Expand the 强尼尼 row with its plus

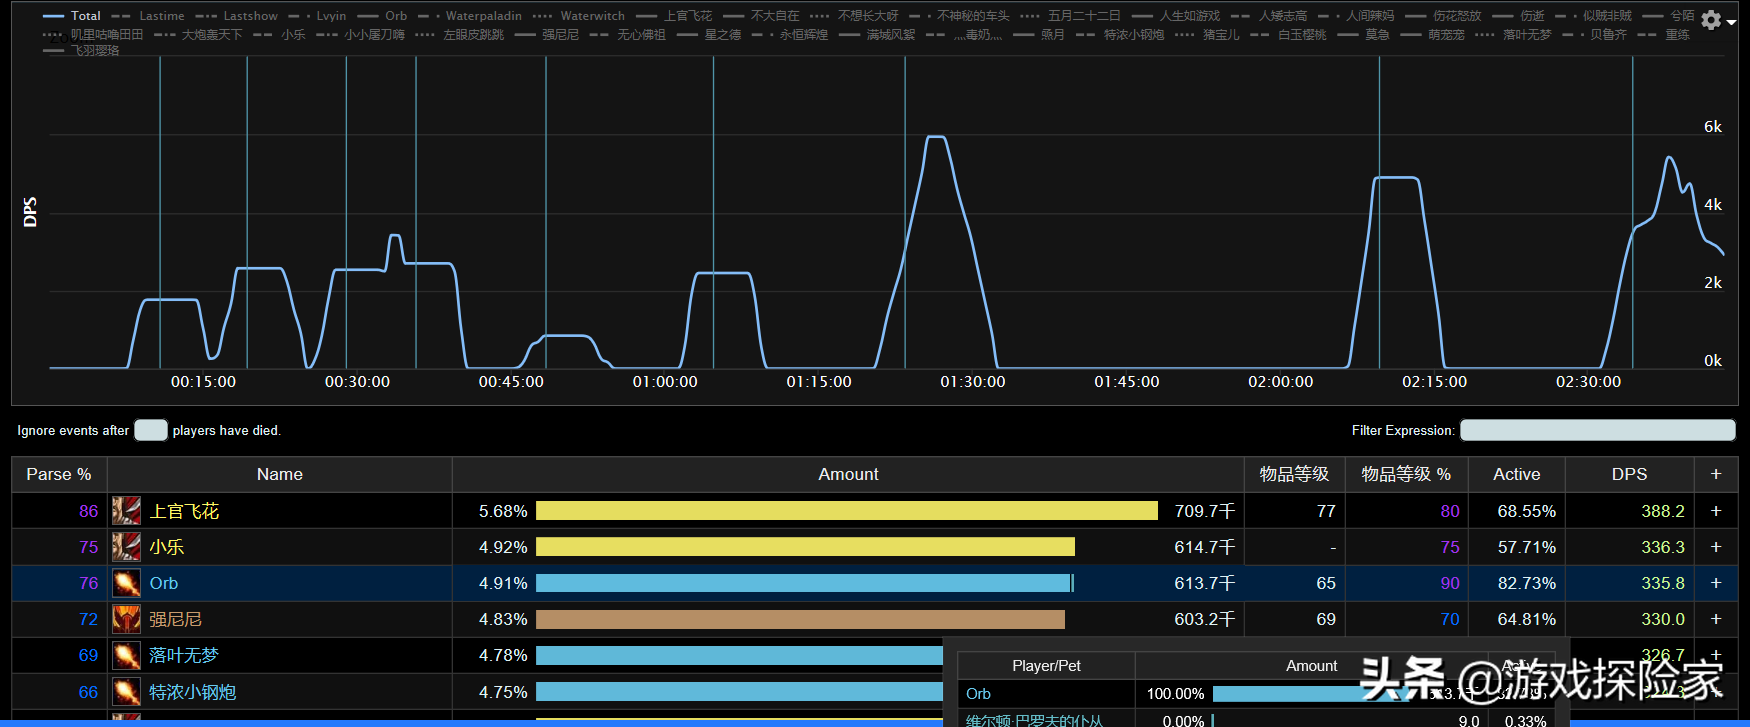click(x=1716, y=619)
